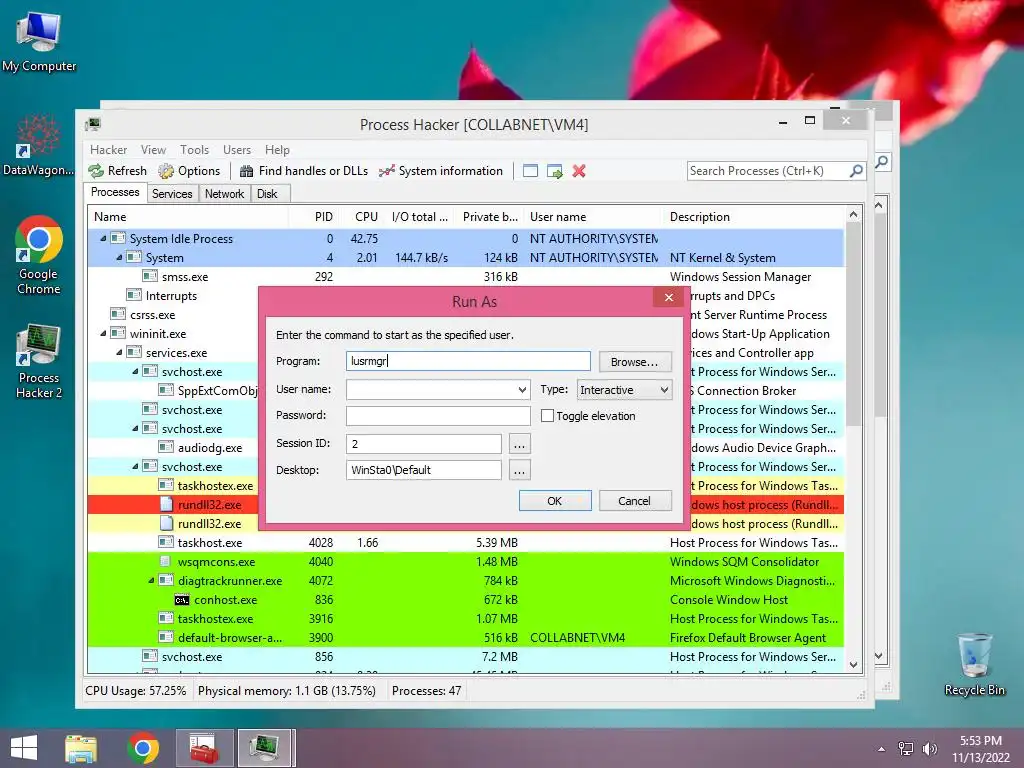Click Process Hacker taskbar button
This screenshot has height=768, width=1024.
tap(265, 748)
